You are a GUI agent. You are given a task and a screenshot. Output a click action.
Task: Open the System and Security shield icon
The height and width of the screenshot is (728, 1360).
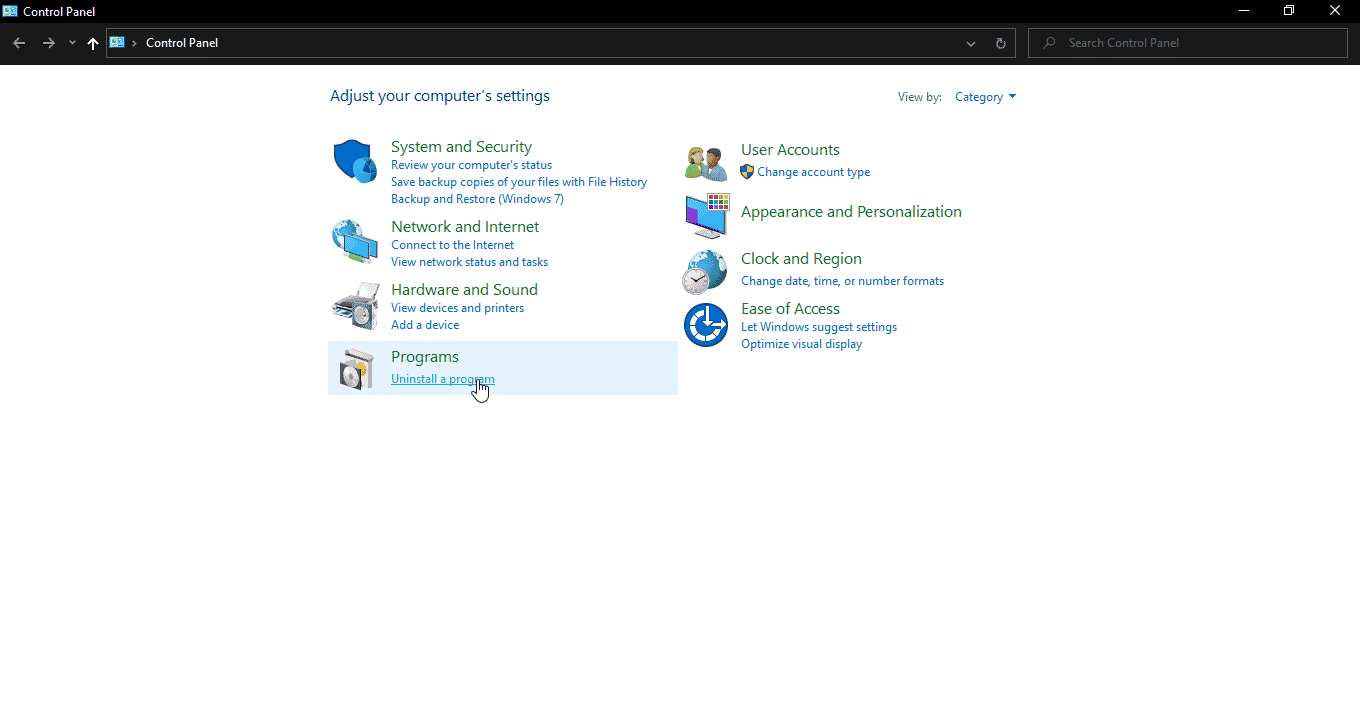(x=355, y=161)
